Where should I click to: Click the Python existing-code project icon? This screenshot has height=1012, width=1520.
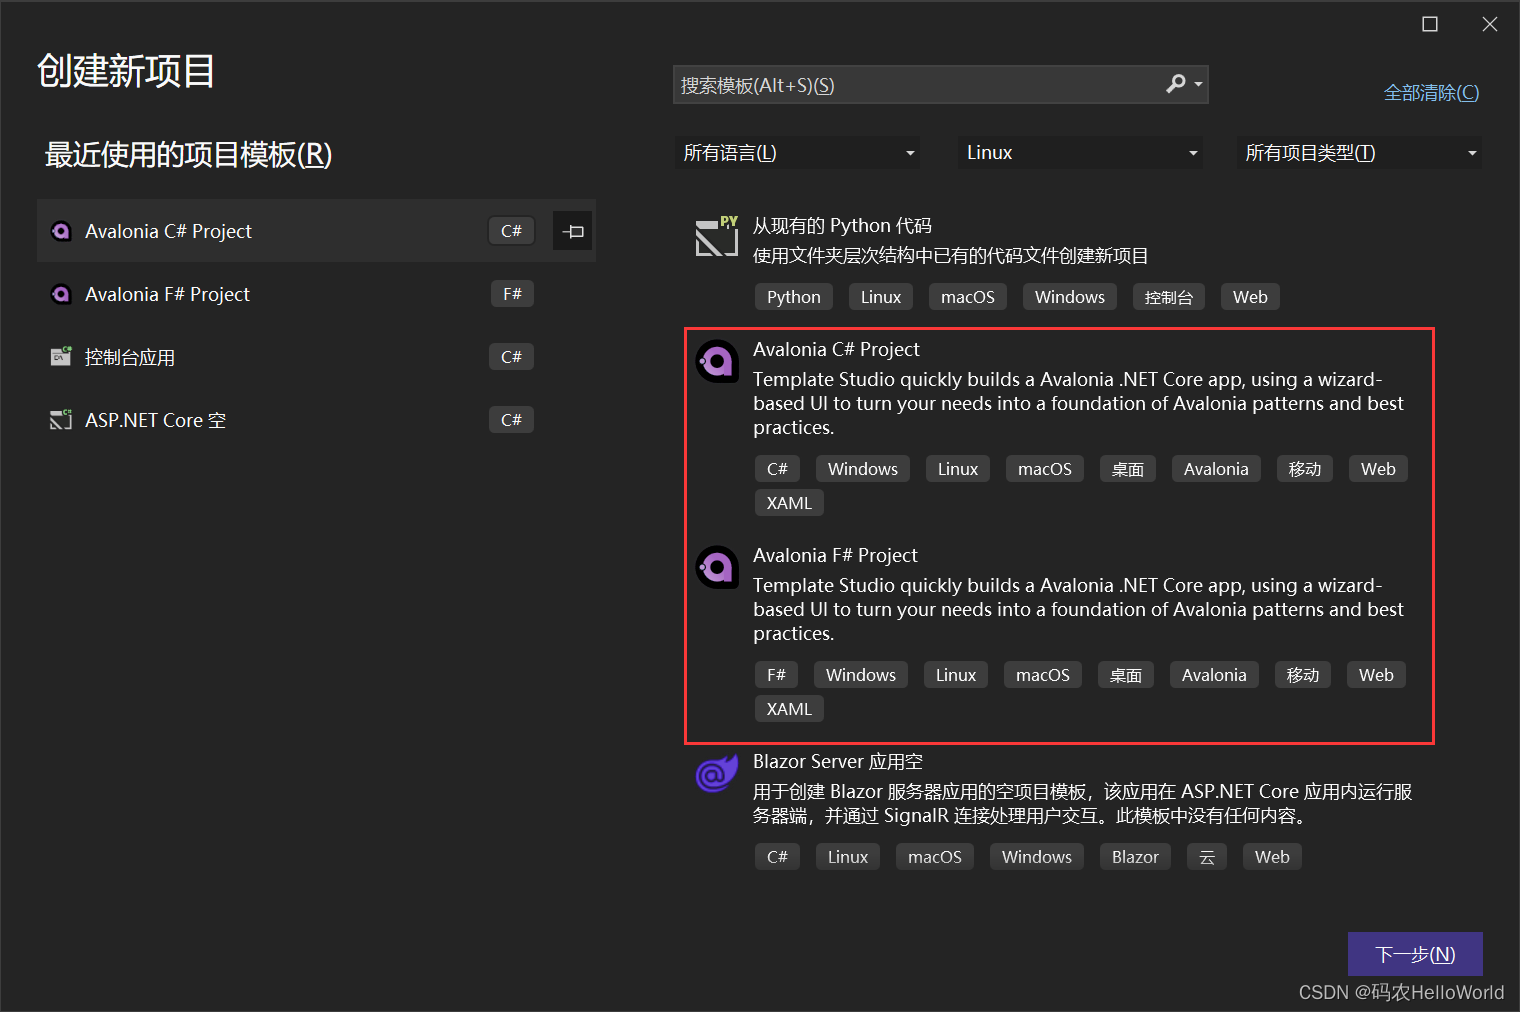[716, 237]
